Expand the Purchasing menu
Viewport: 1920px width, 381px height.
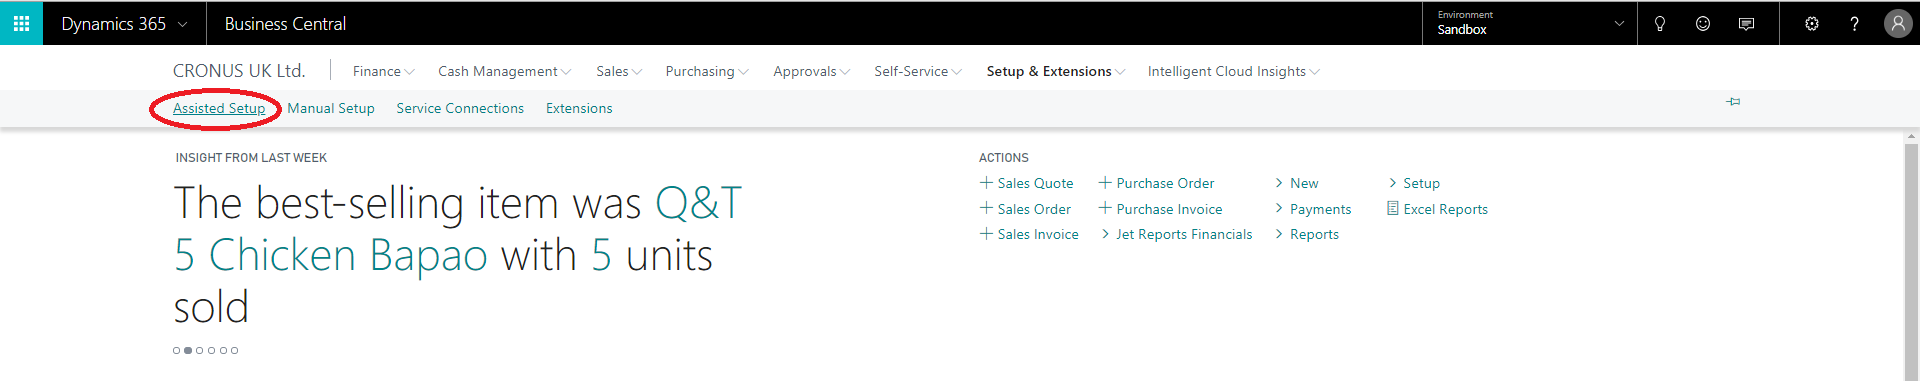pos(707,71)
